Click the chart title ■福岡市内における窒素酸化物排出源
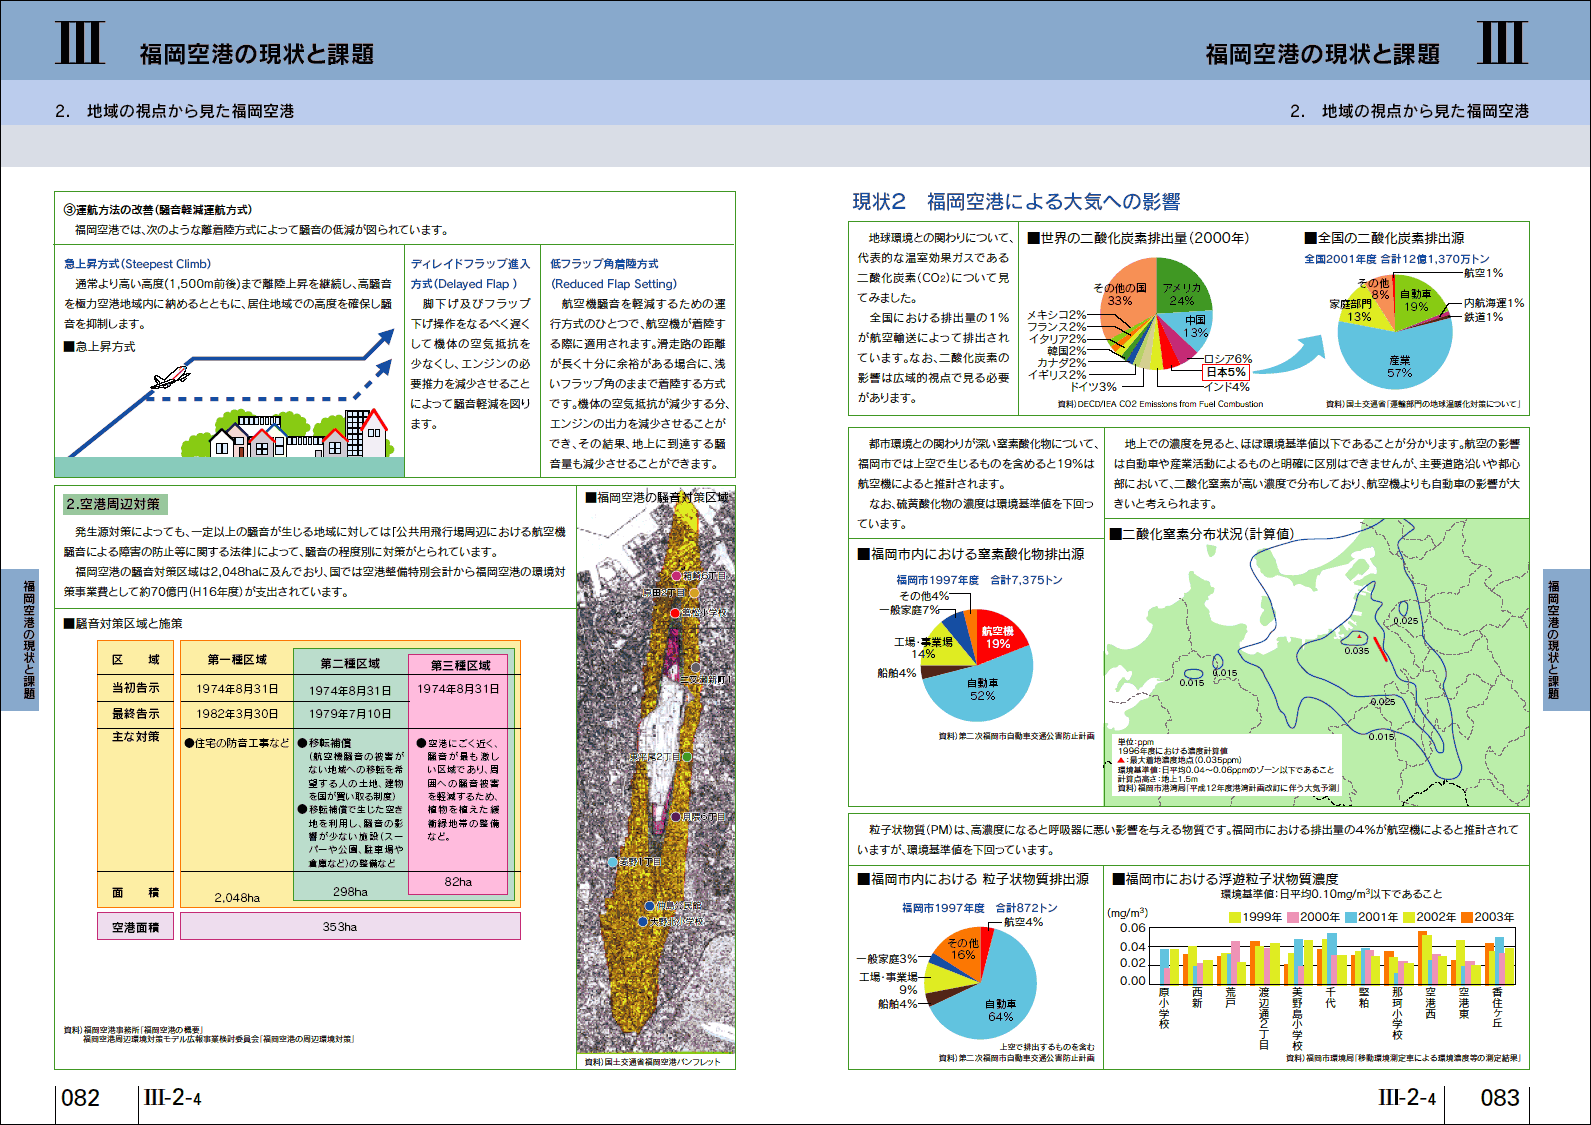Image resolution: width=1591 pixels, height=1125 pixels. [x=971, y=554]
